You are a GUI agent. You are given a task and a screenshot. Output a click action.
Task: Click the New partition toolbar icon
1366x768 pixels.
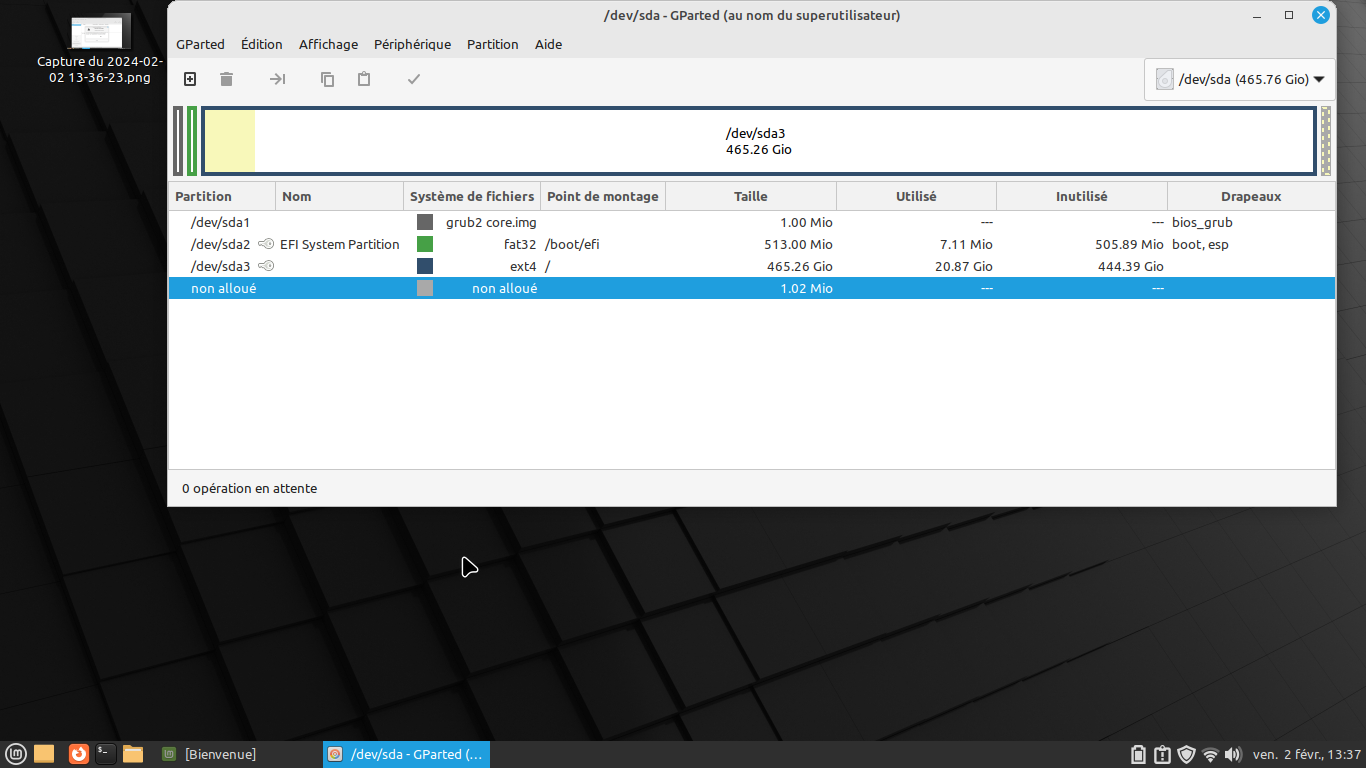click(190, 79)
